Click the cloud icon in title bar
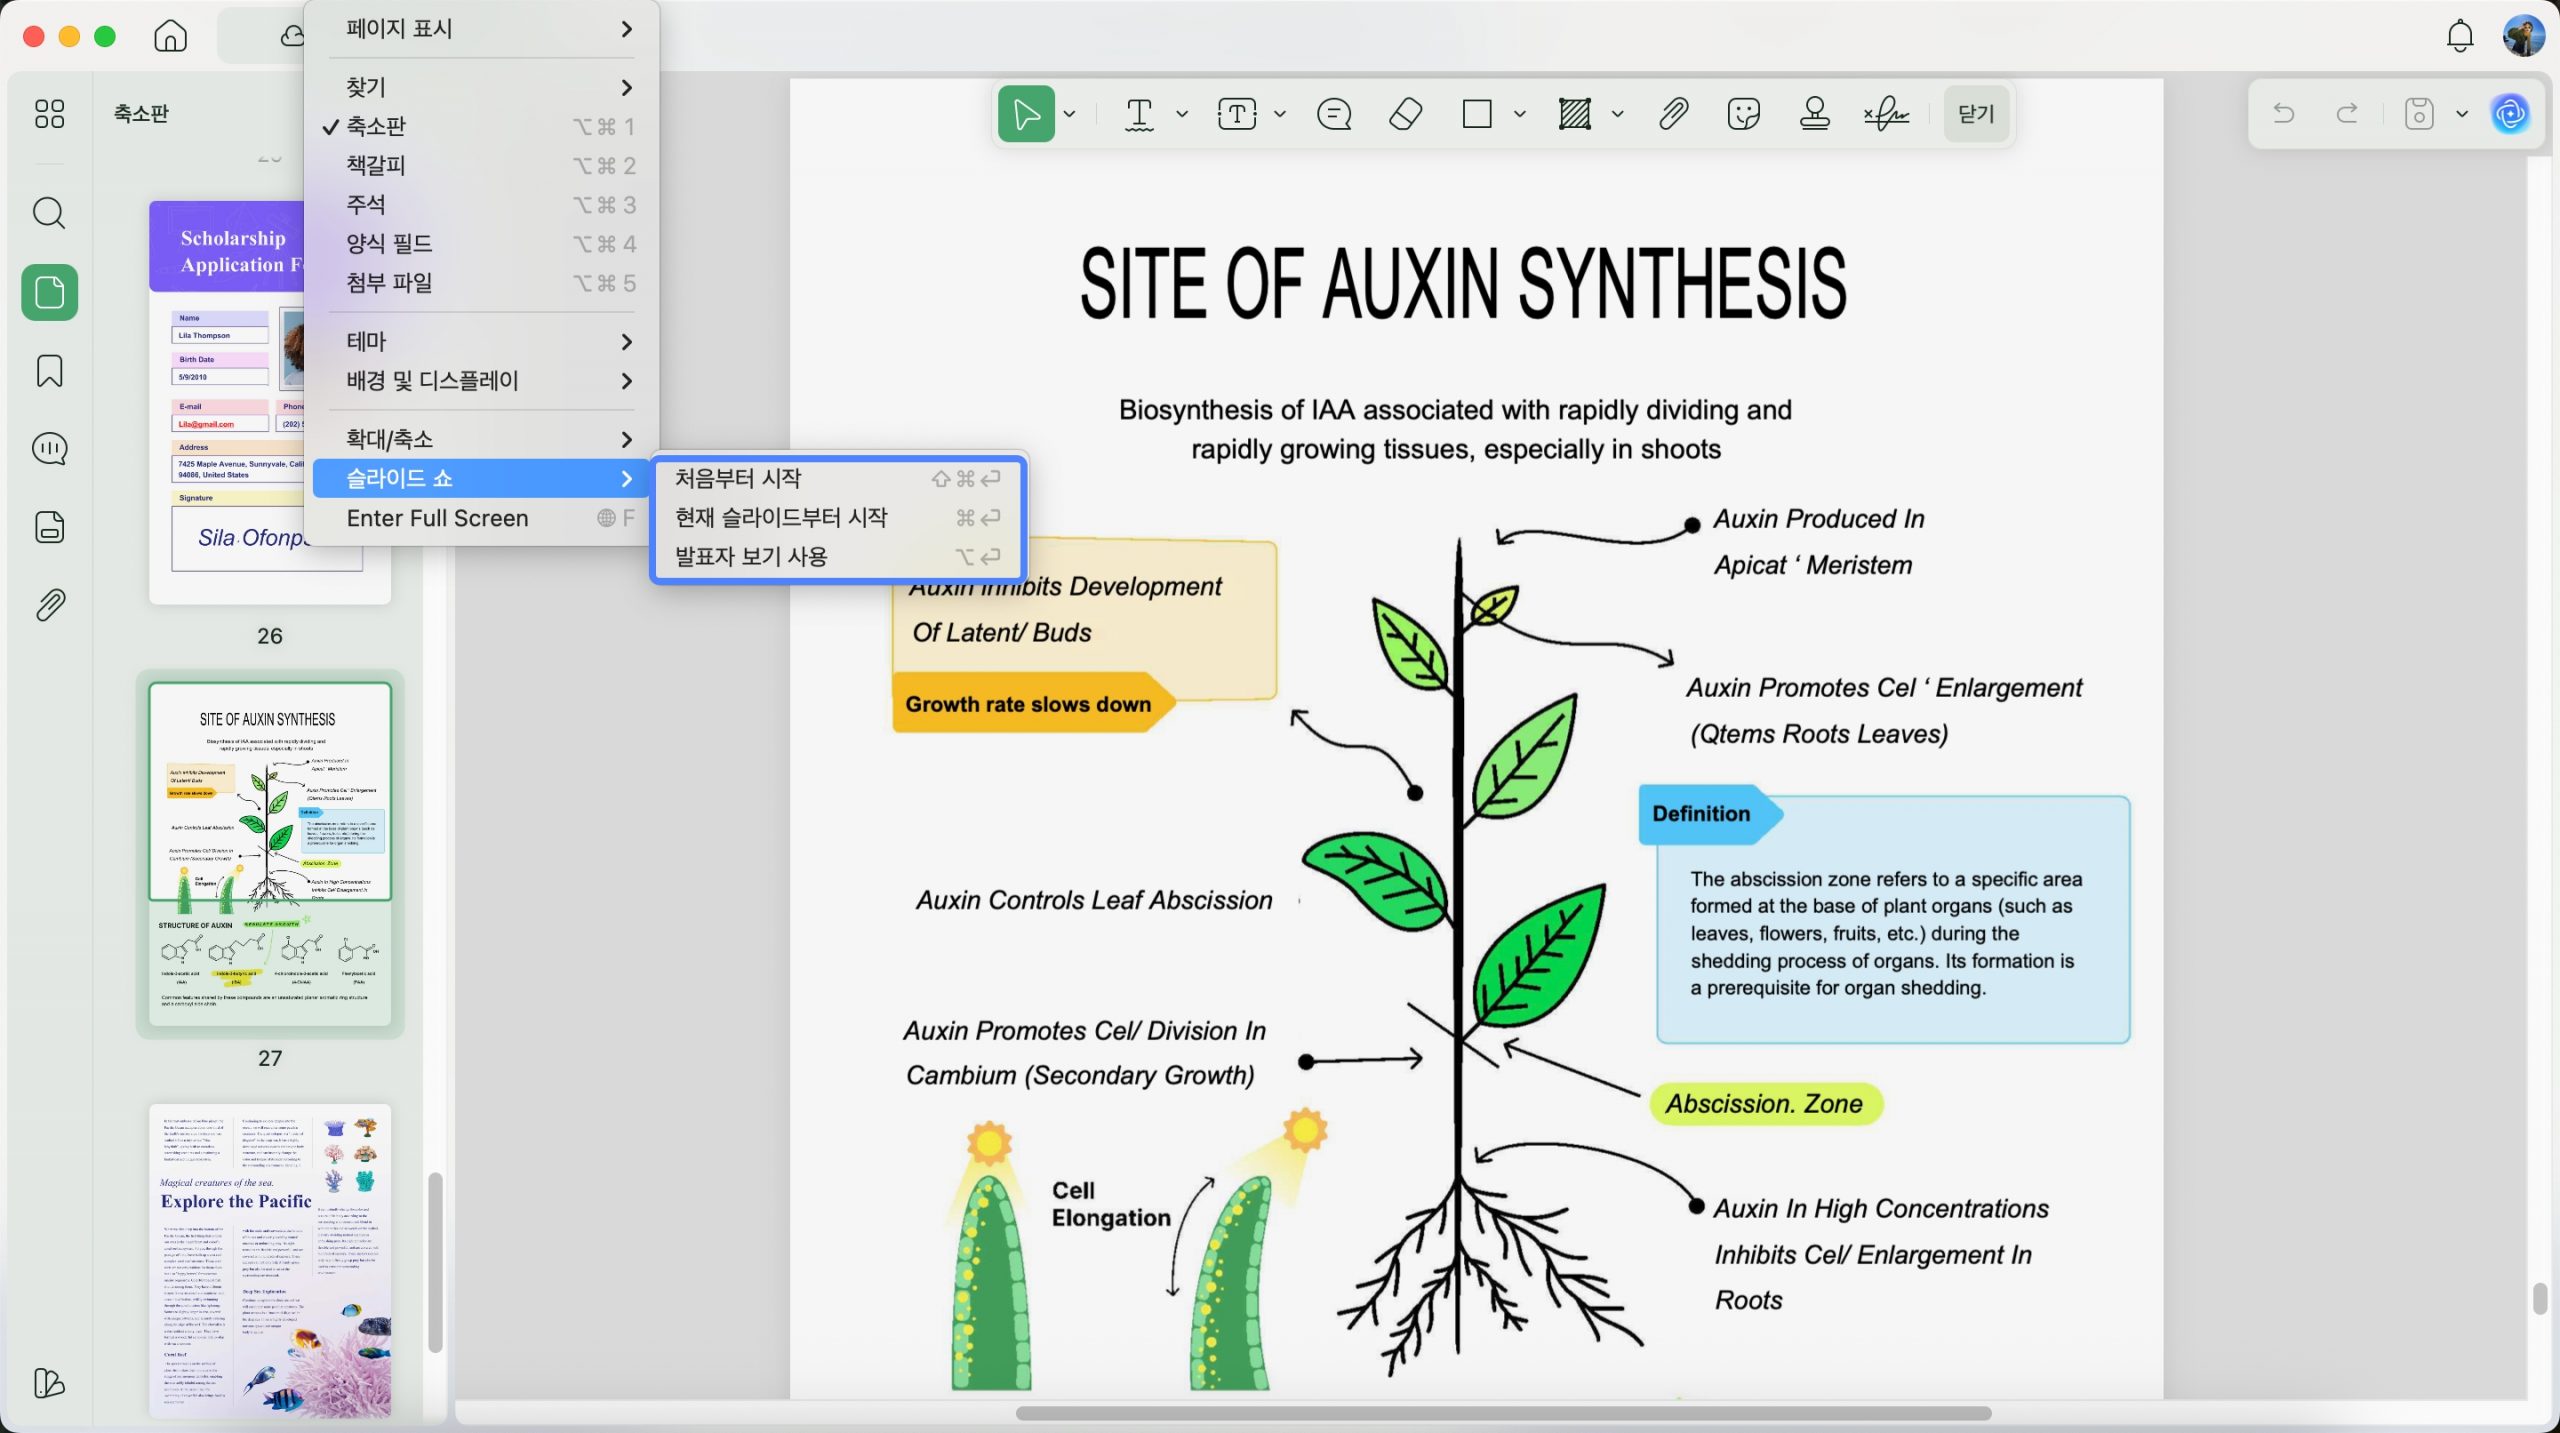This screenshot has width=2560, height=1433. click(292, 36)
